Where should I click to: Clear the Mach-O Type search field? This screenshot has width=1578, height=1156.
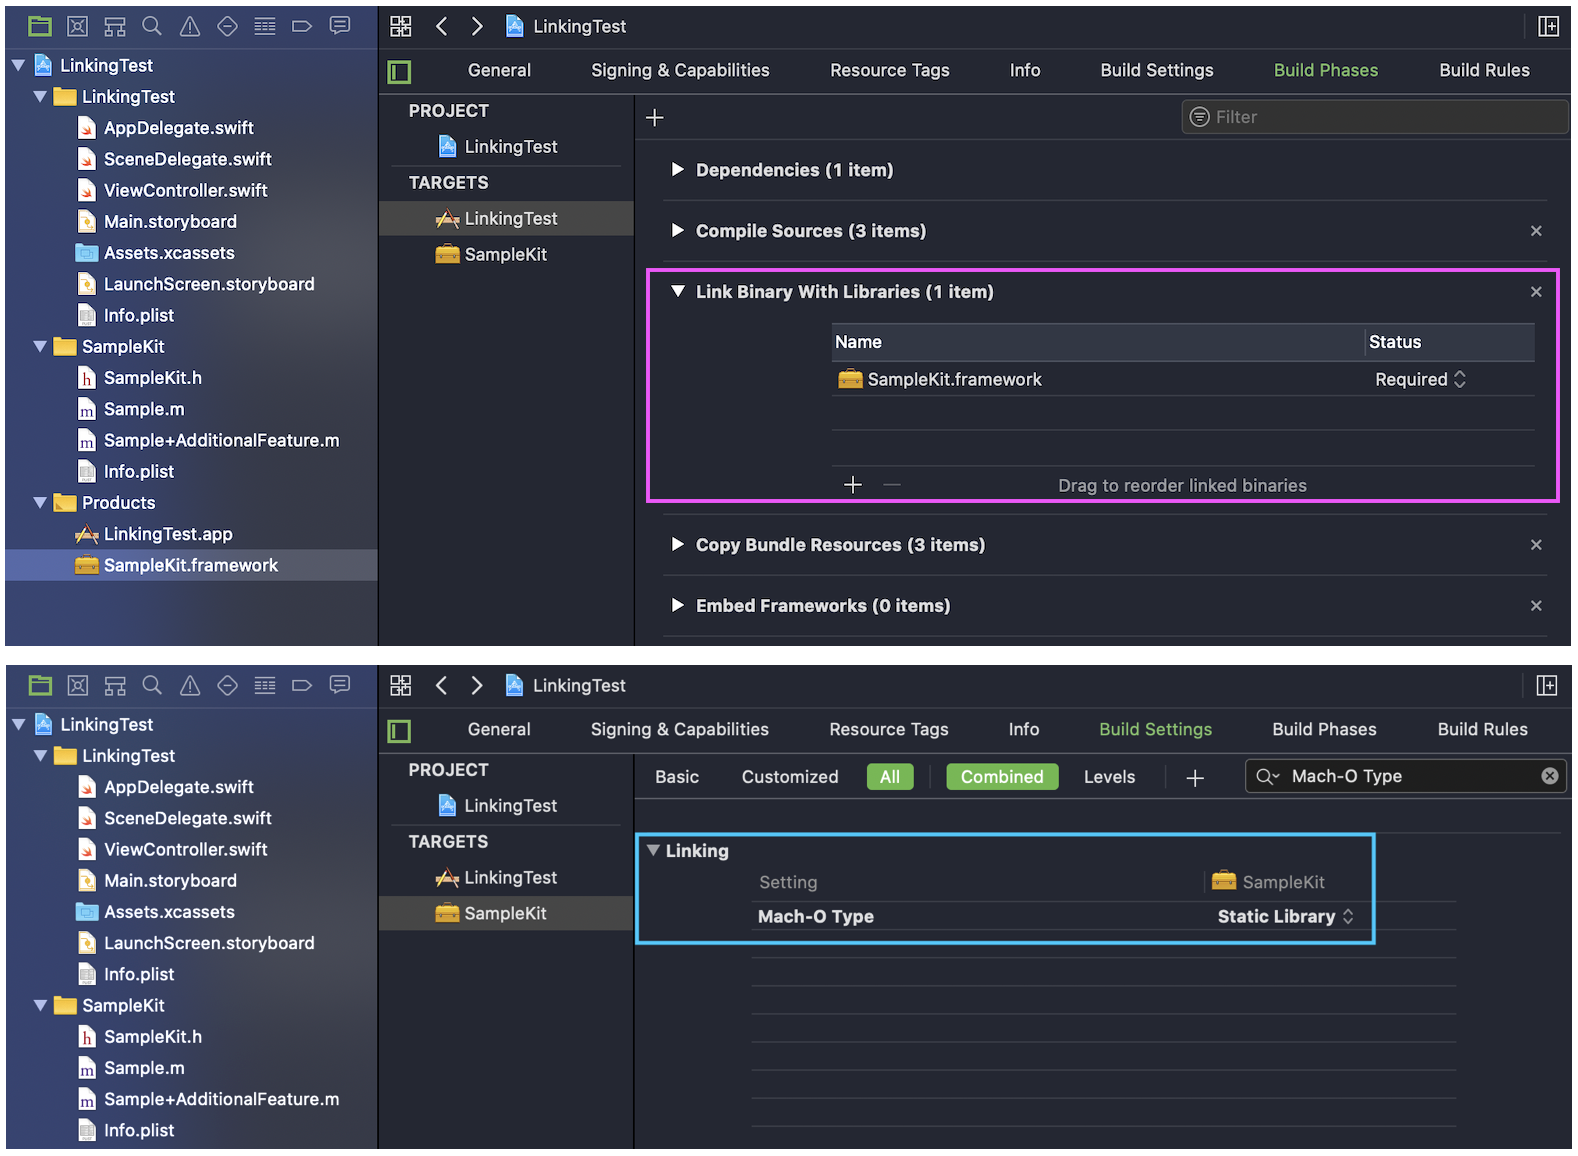pyautogui.click(x=1550, y=776)
